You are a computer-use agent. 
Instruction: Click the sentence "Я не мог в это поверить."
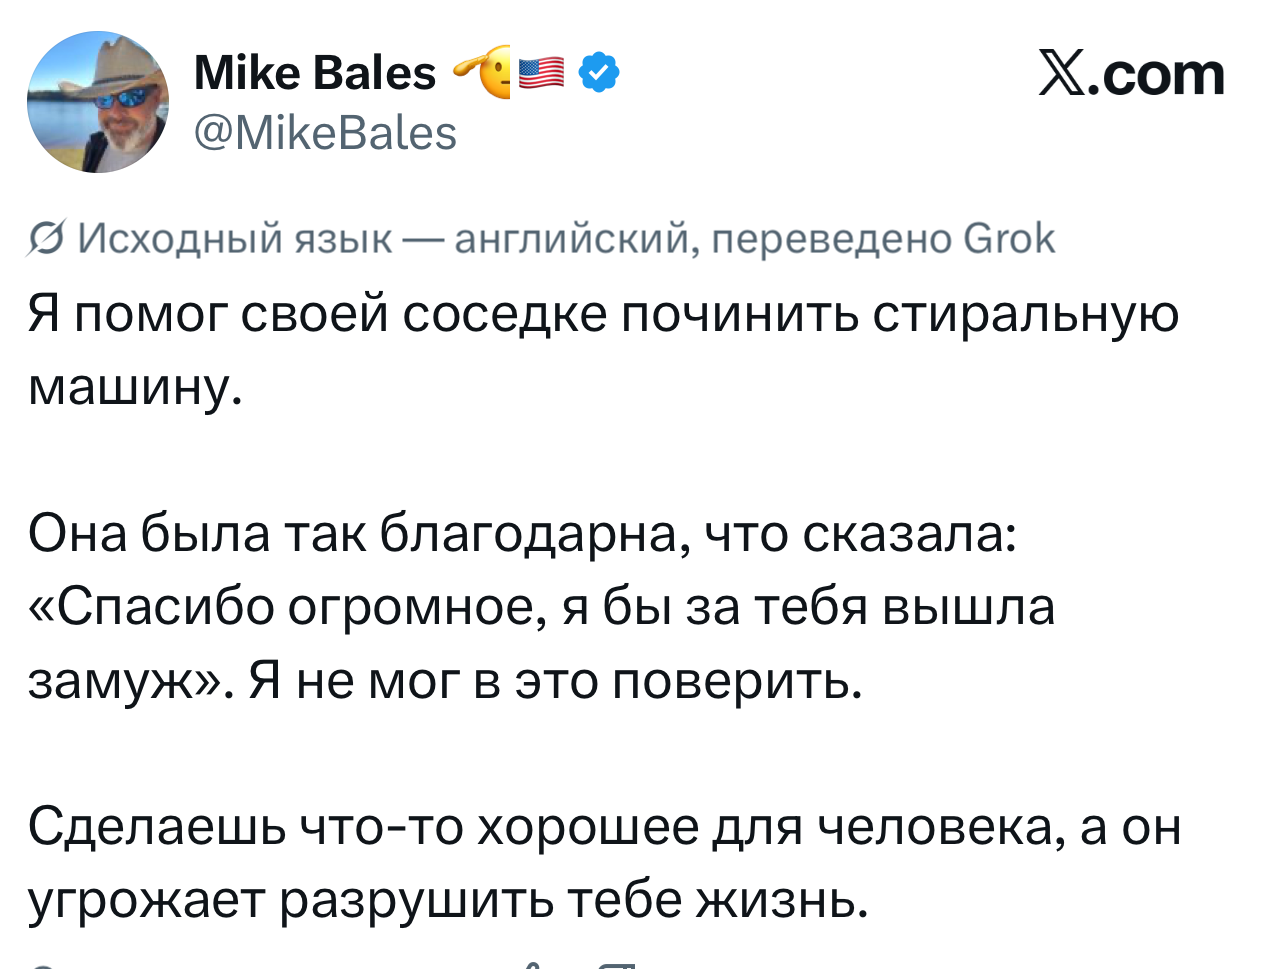tap(555, 681)
